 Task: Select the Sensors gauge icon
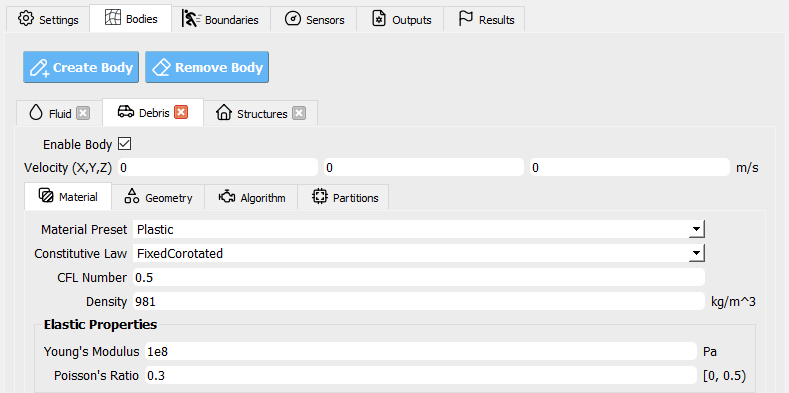[x=292, y=19]
